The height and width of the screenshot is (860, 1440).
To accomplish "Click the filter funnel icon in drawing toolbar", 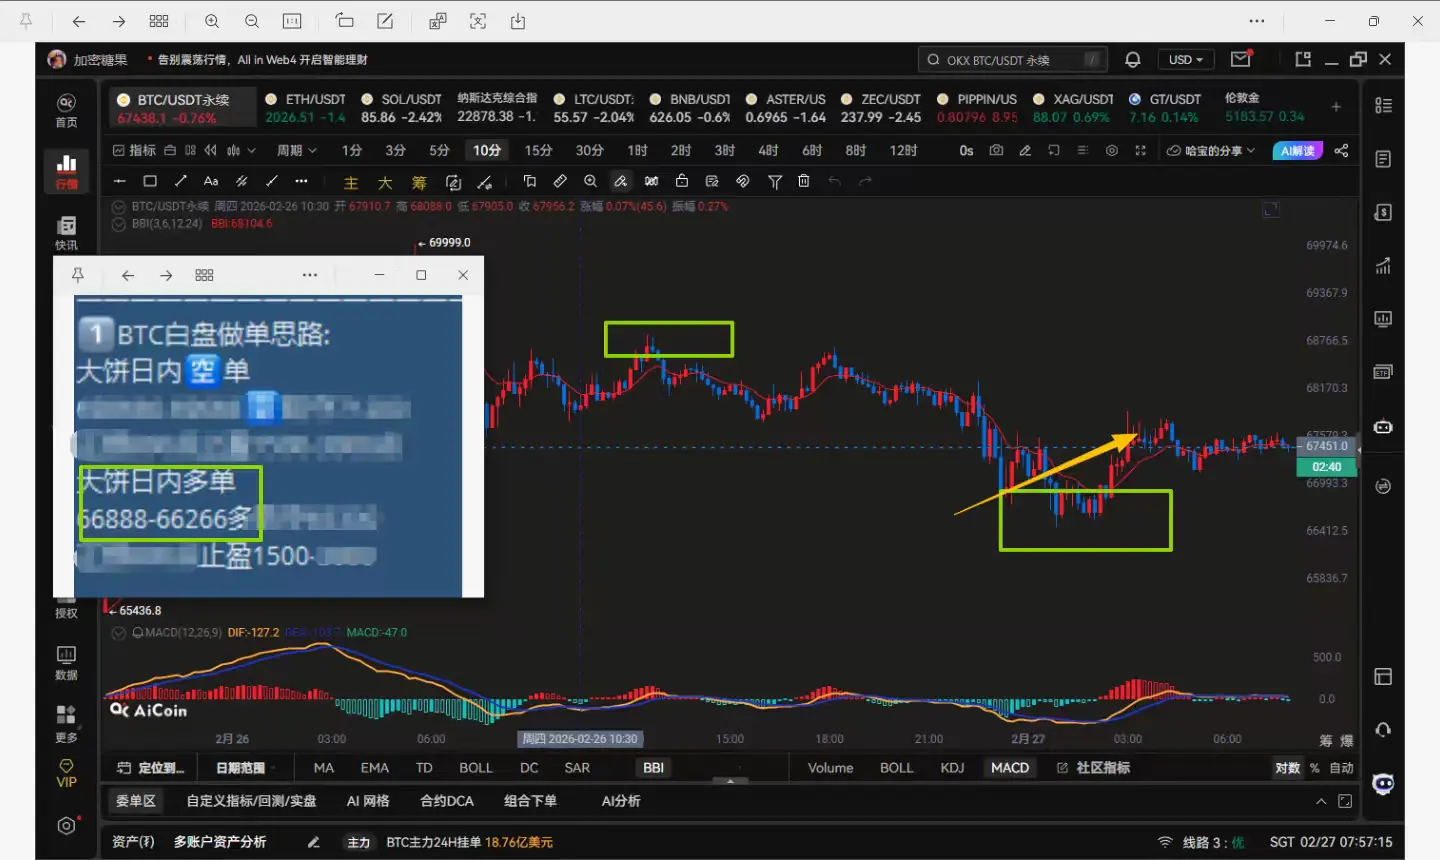I will [x=775, y=181].
